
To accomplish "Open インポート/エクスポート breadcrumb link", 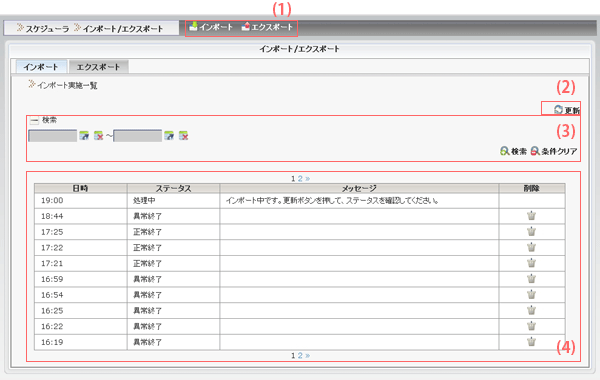I will click(x=123, y=29).
